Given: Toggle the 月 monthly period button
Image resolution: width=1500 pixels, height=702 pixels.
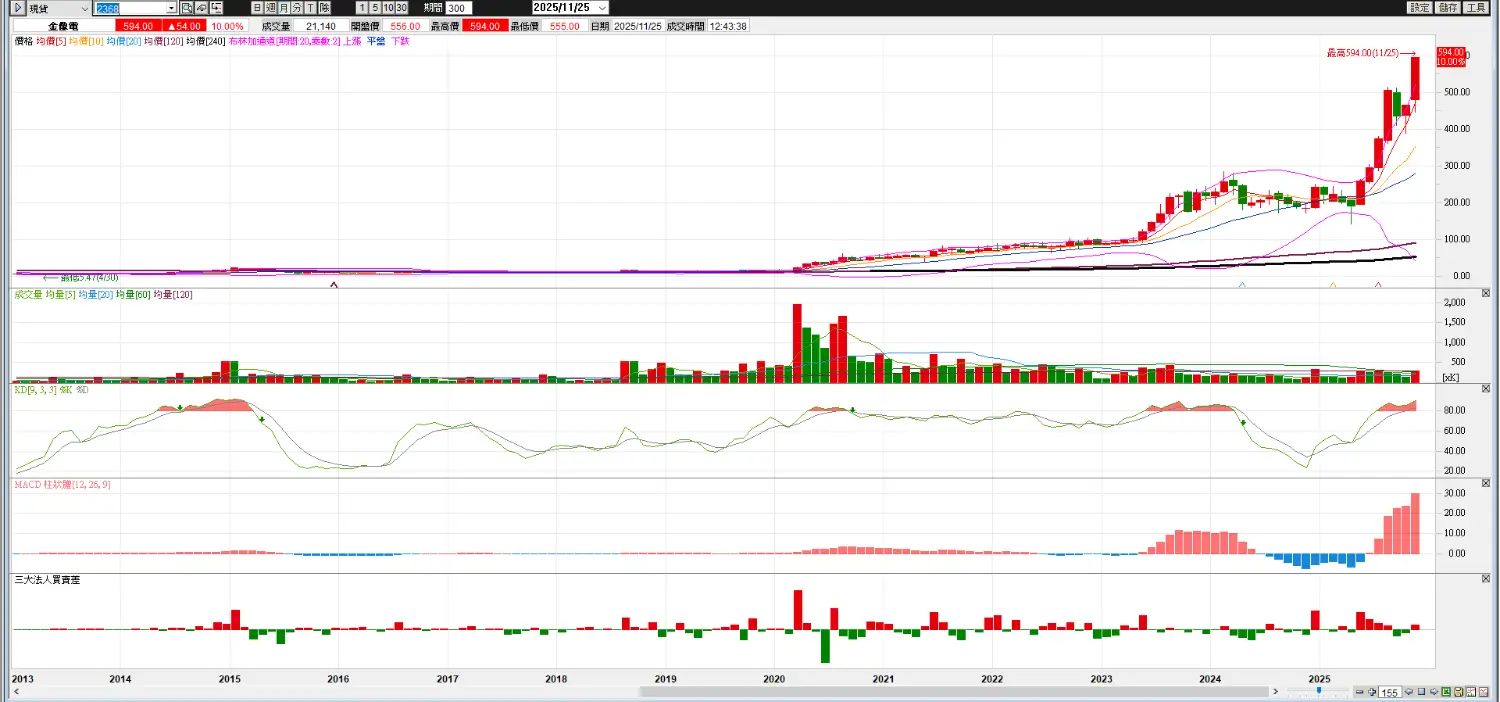Looking at the screenshot, I should (x=283, y=8).
